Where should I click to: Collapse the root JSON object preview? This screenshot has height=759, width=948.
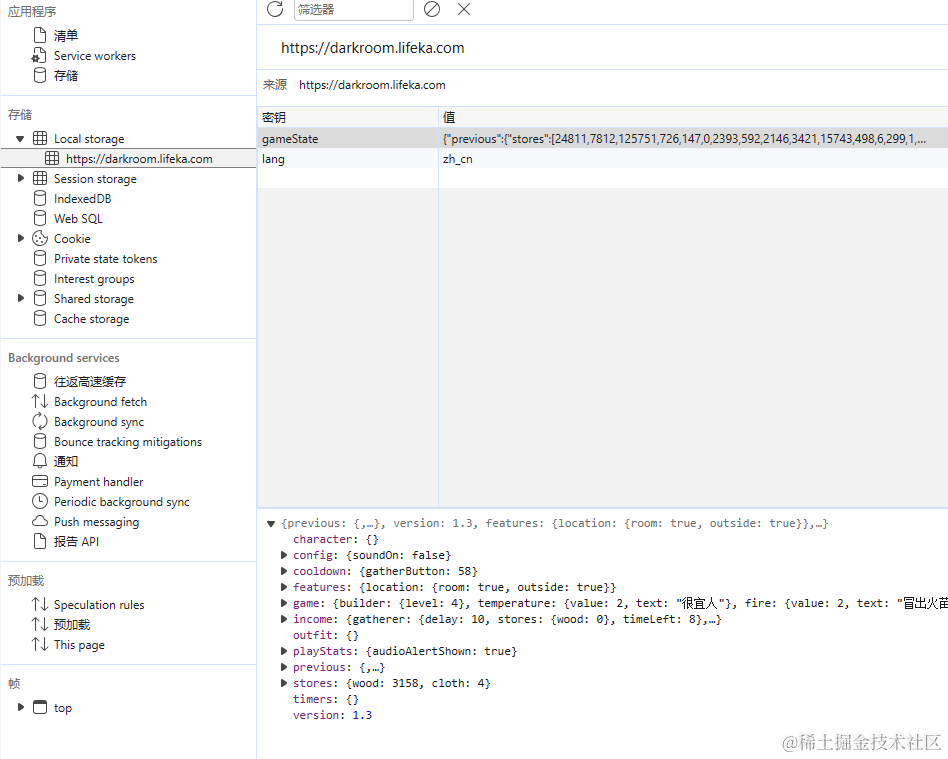pos(271,524)
